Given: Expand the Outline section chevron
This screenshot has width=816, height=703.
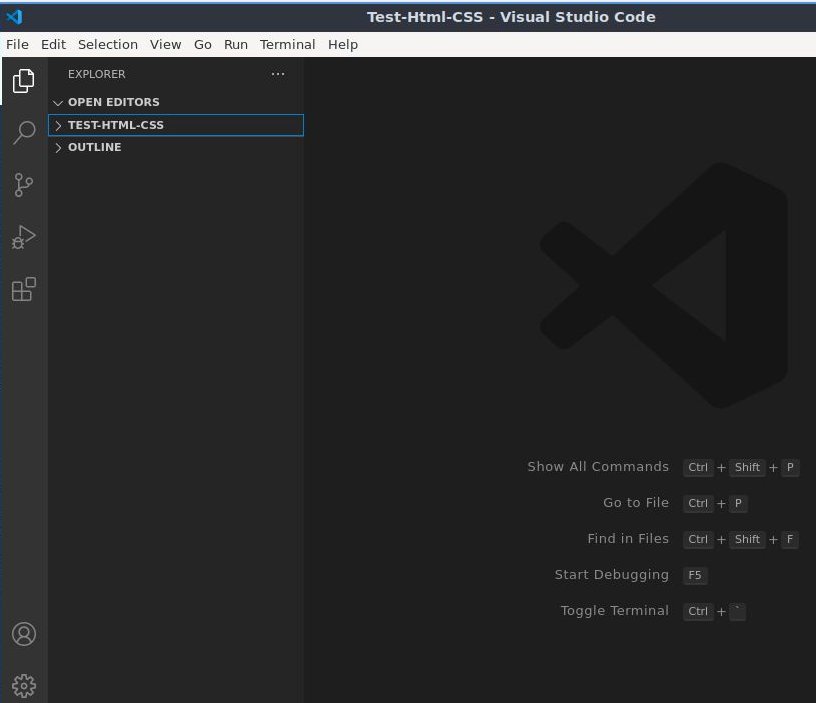Looking at the screenshot, I should 58,148.
